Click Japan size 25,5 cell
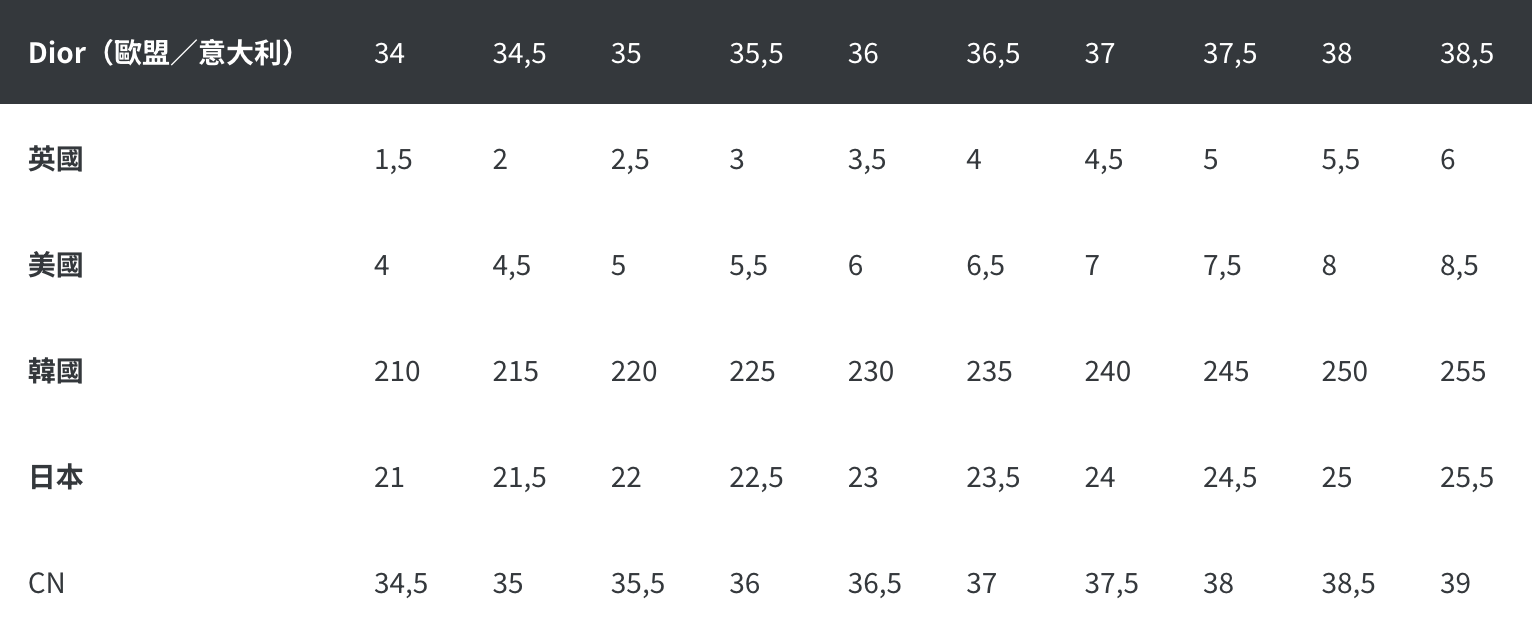The width and height of the screenshot is (1532, 632). (1467, 478)
